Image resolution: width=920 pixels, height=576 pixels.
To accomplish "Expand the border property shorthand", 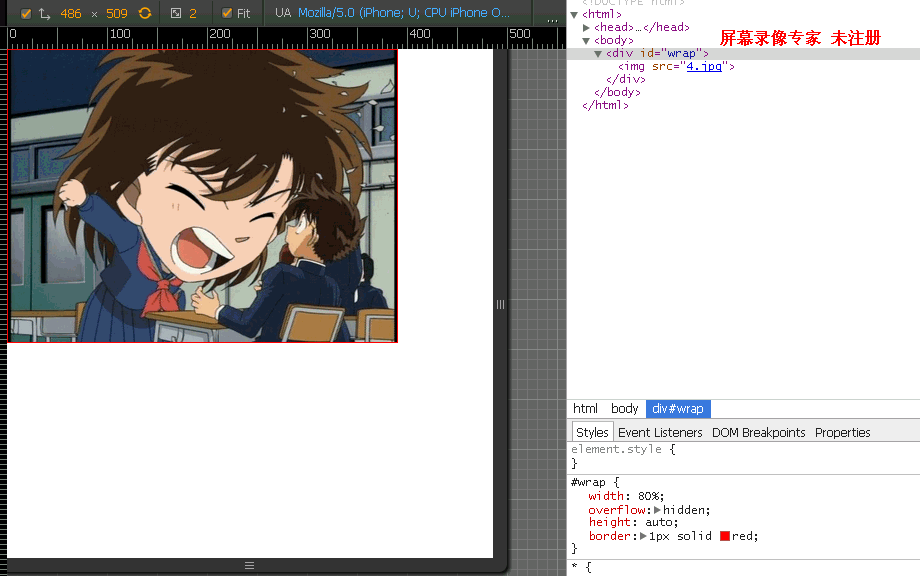I will tap(643, 536).
